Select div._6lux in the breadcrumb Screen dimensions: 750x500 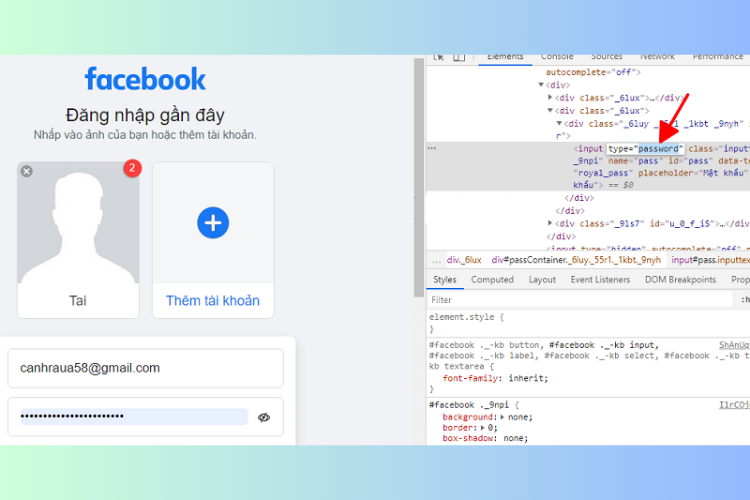pyautogui.click(x=464, y=260)
